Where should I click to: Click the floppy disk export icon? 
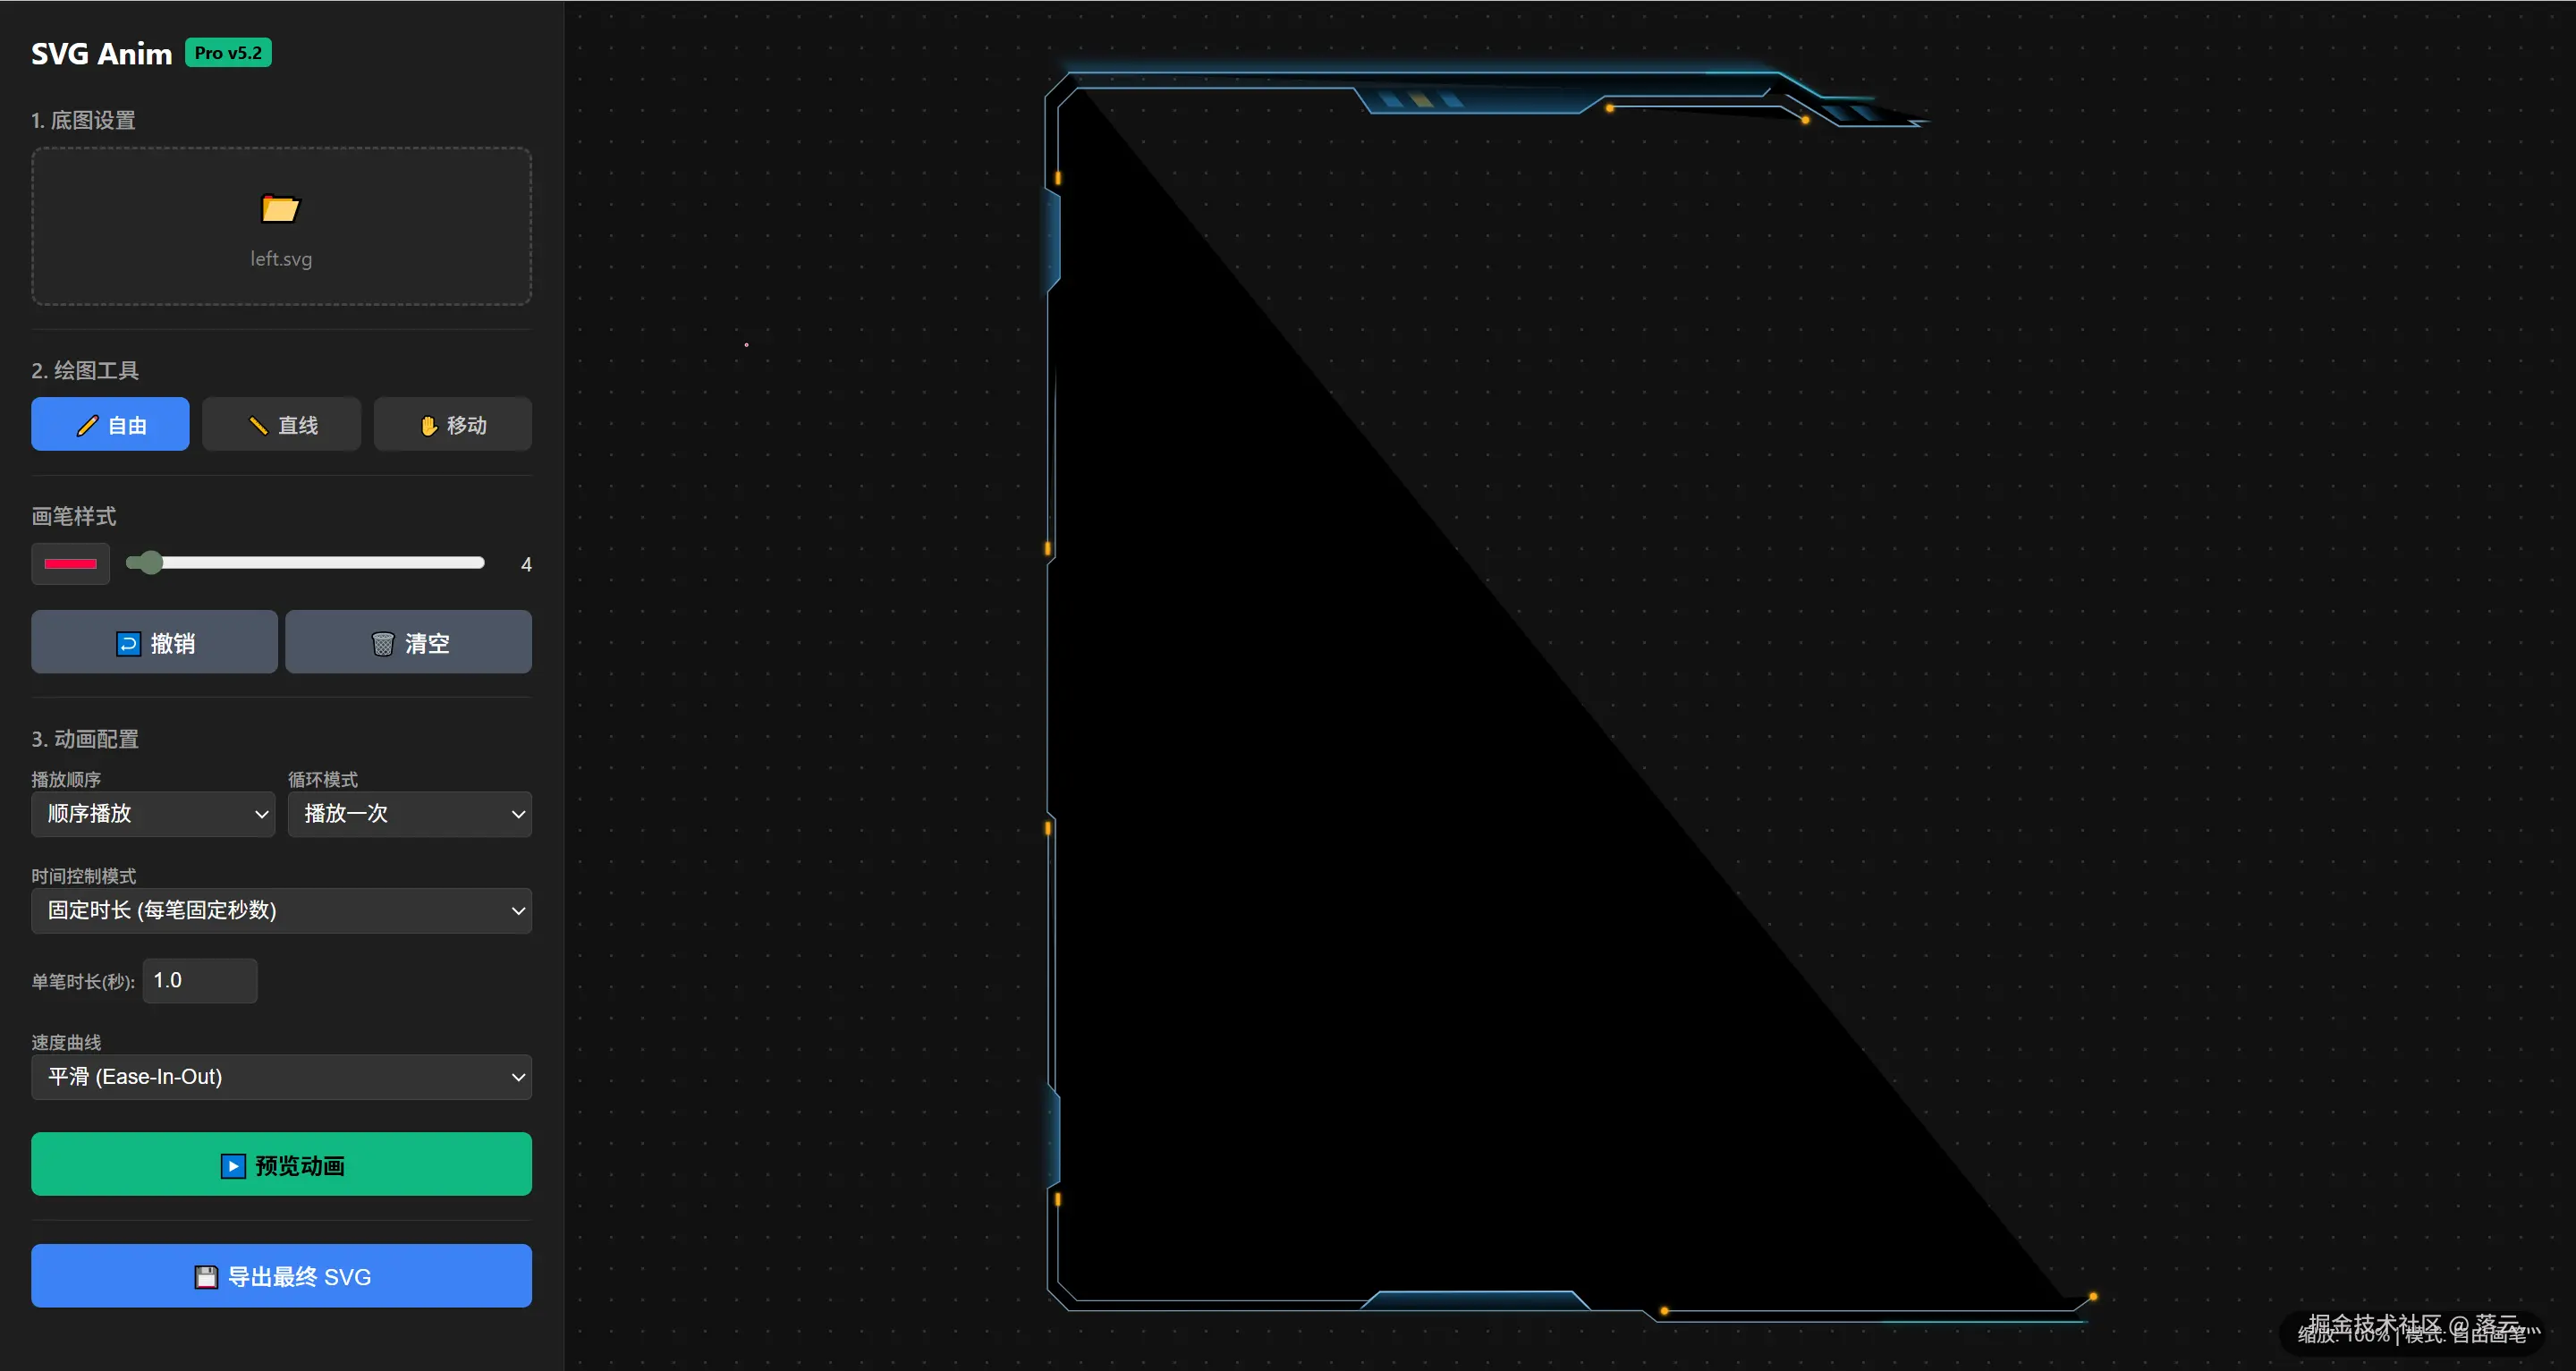coord(206,1277)
